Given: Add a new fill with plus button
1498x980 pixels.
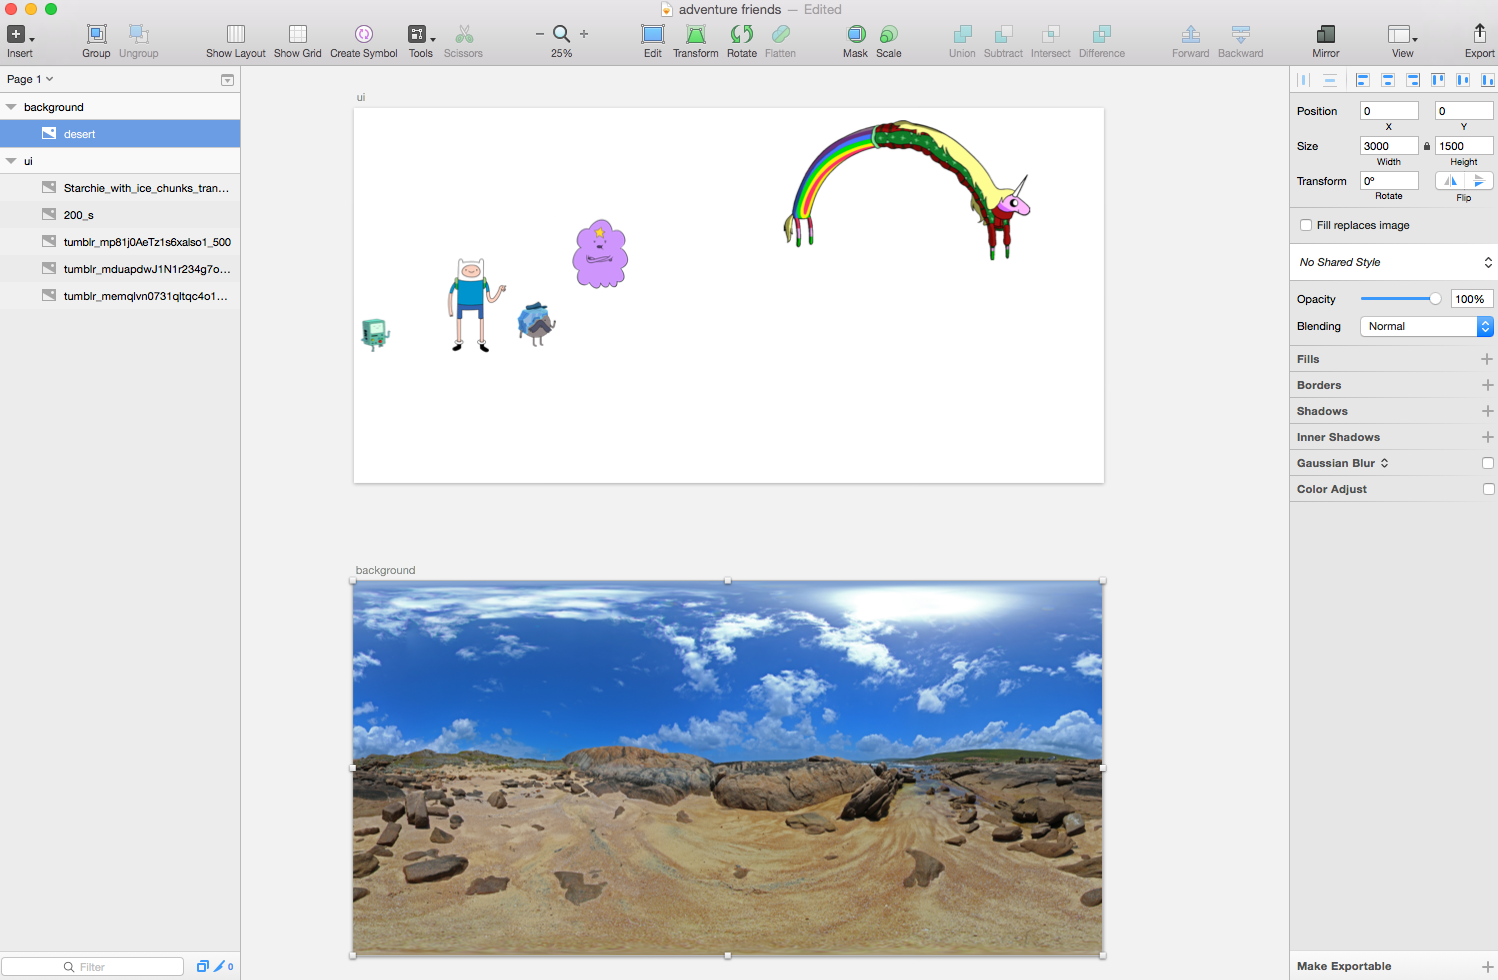Looking at the screenshot, I should [x=1487, y=359].
